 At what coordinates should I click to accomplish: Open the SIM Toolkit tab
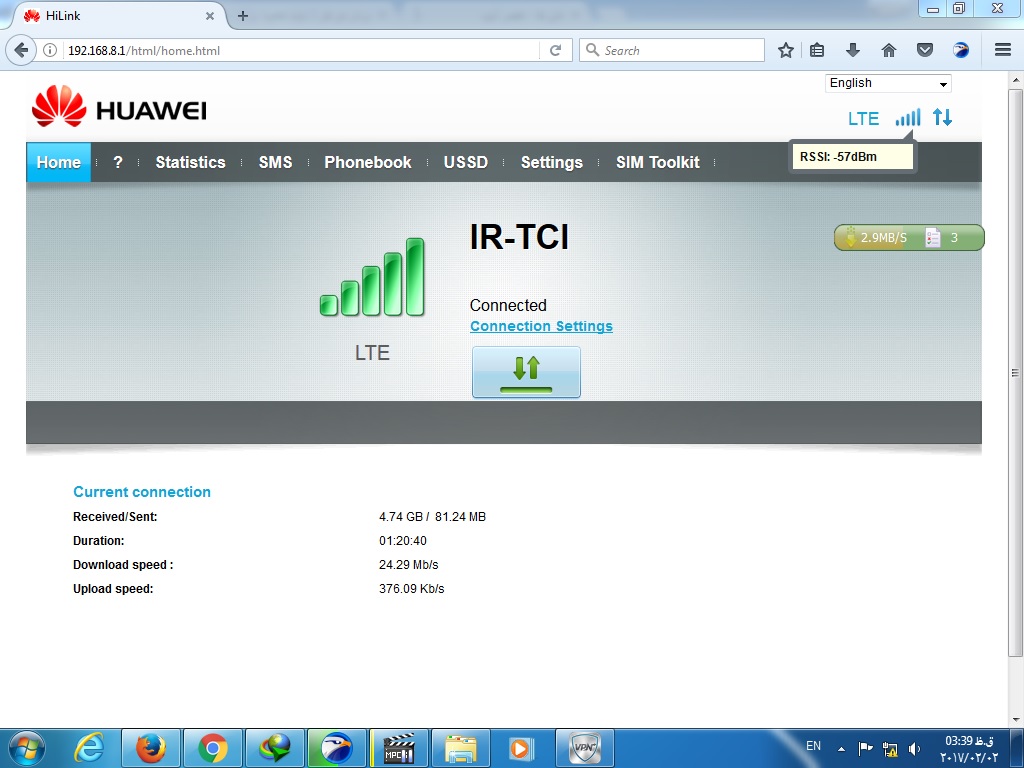click(658, 162)
